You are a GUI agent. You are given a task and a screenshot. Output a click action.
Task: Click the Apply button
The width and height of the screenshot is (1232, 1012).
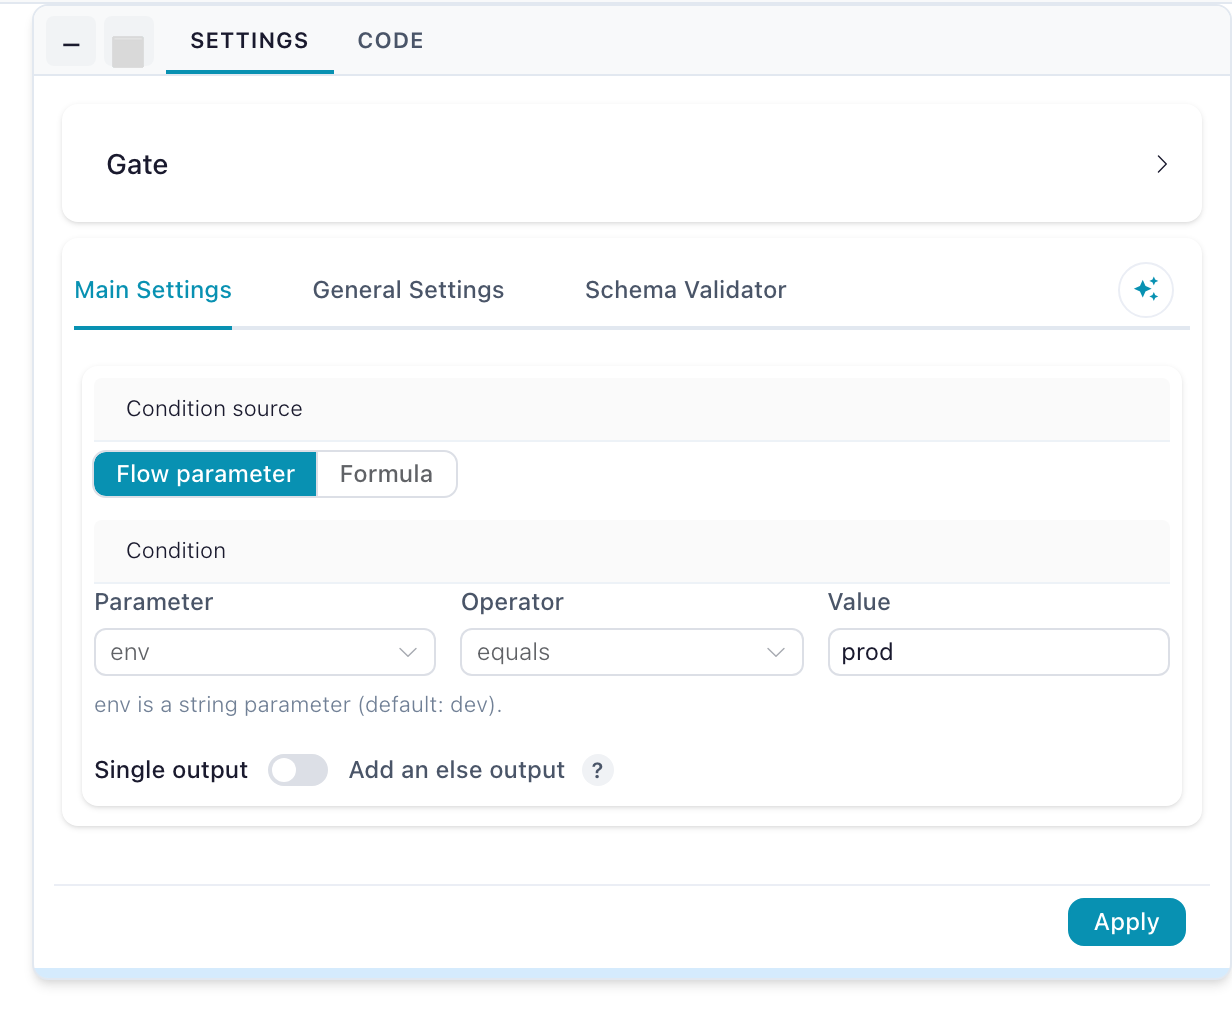[1127, 922]
